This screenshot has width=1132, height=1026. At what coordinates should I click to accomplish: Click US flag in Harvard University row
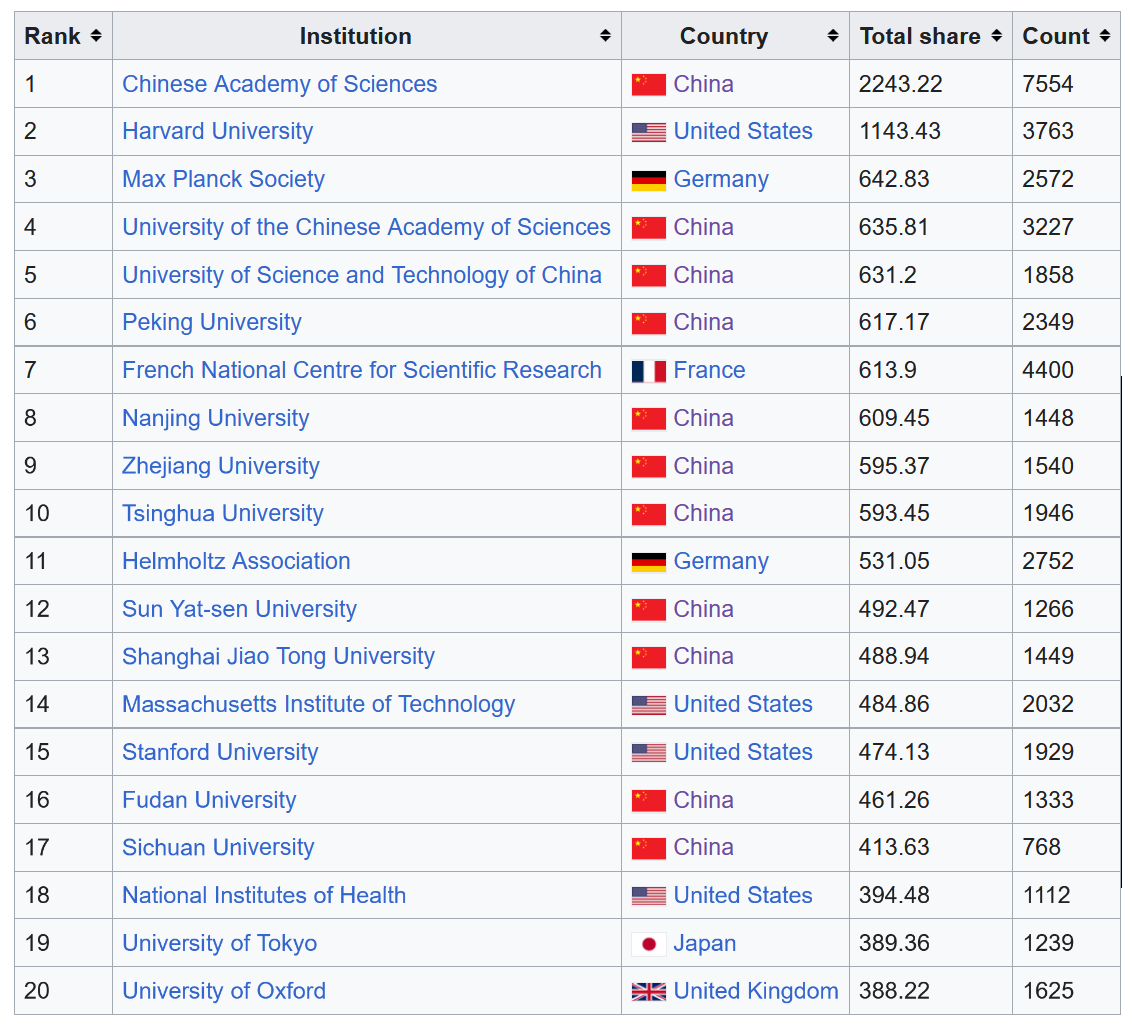tap(648, 132)
